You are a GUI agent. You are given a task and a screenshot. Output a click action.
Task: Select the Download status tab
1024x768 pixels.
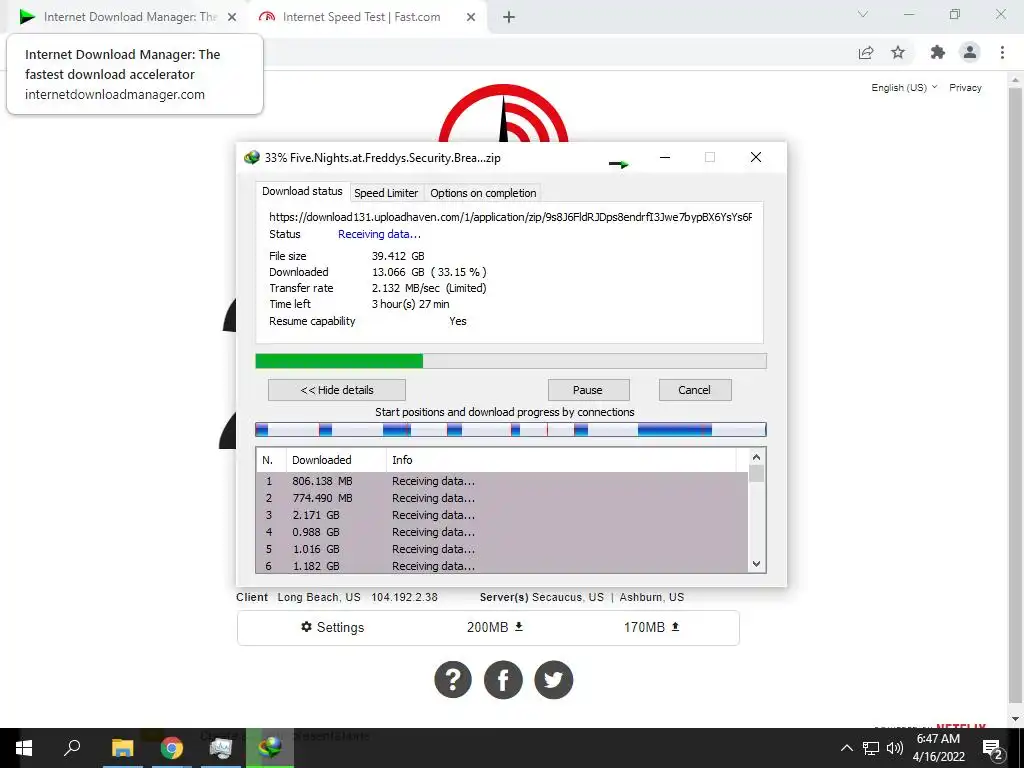click(302, 191)
